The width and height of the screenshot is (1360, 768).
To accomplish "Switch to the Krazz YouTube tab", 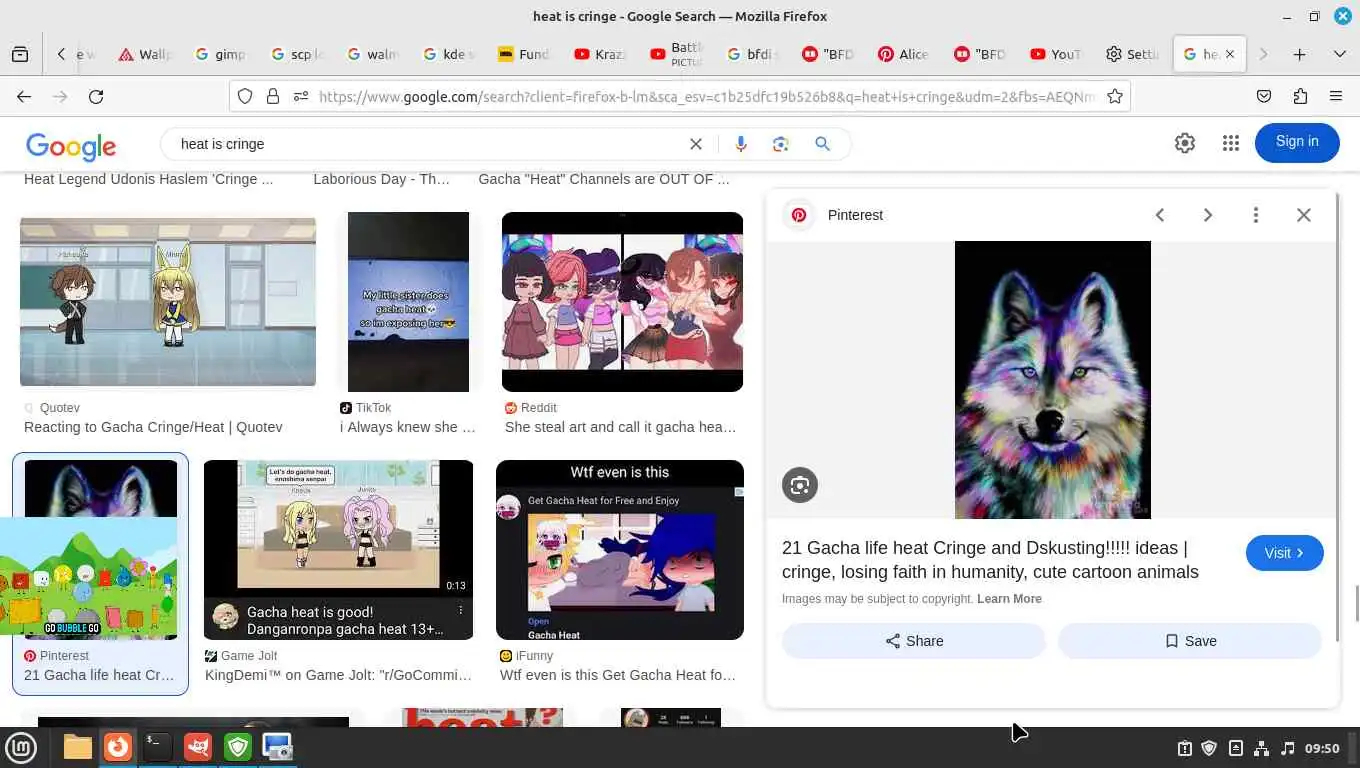I will [602, 54].
